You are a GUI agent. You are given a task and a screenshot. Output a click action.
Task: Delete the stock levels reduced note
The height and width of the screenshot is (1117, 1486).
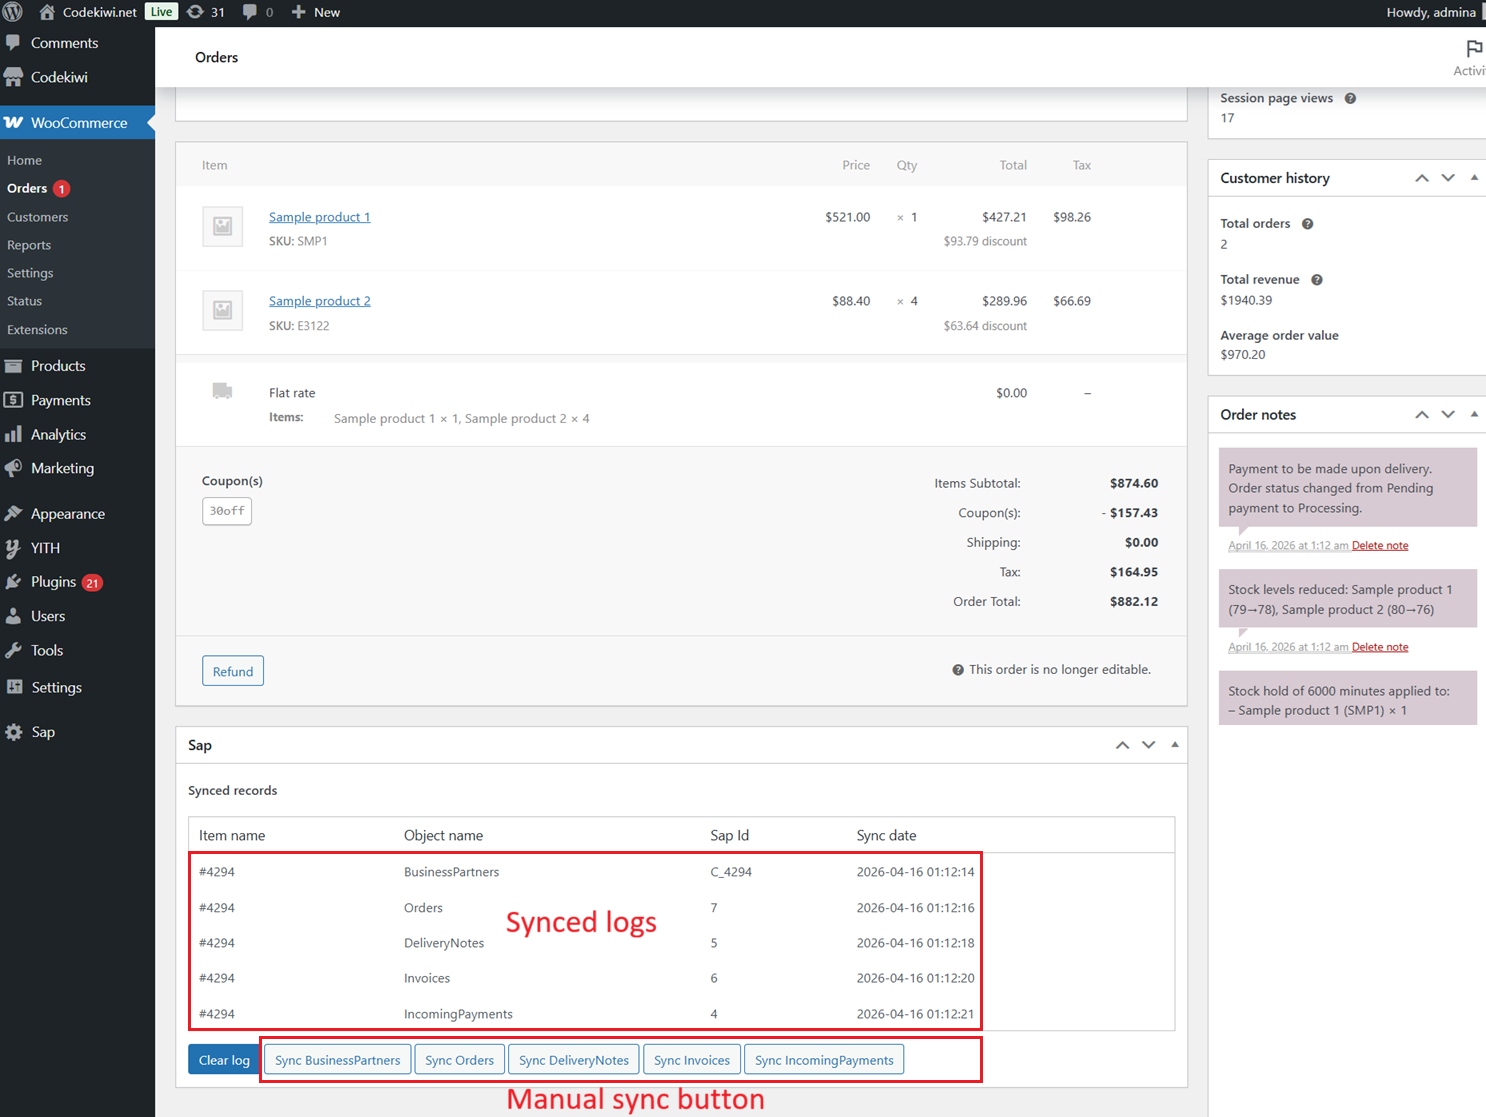pos(1380,647)
